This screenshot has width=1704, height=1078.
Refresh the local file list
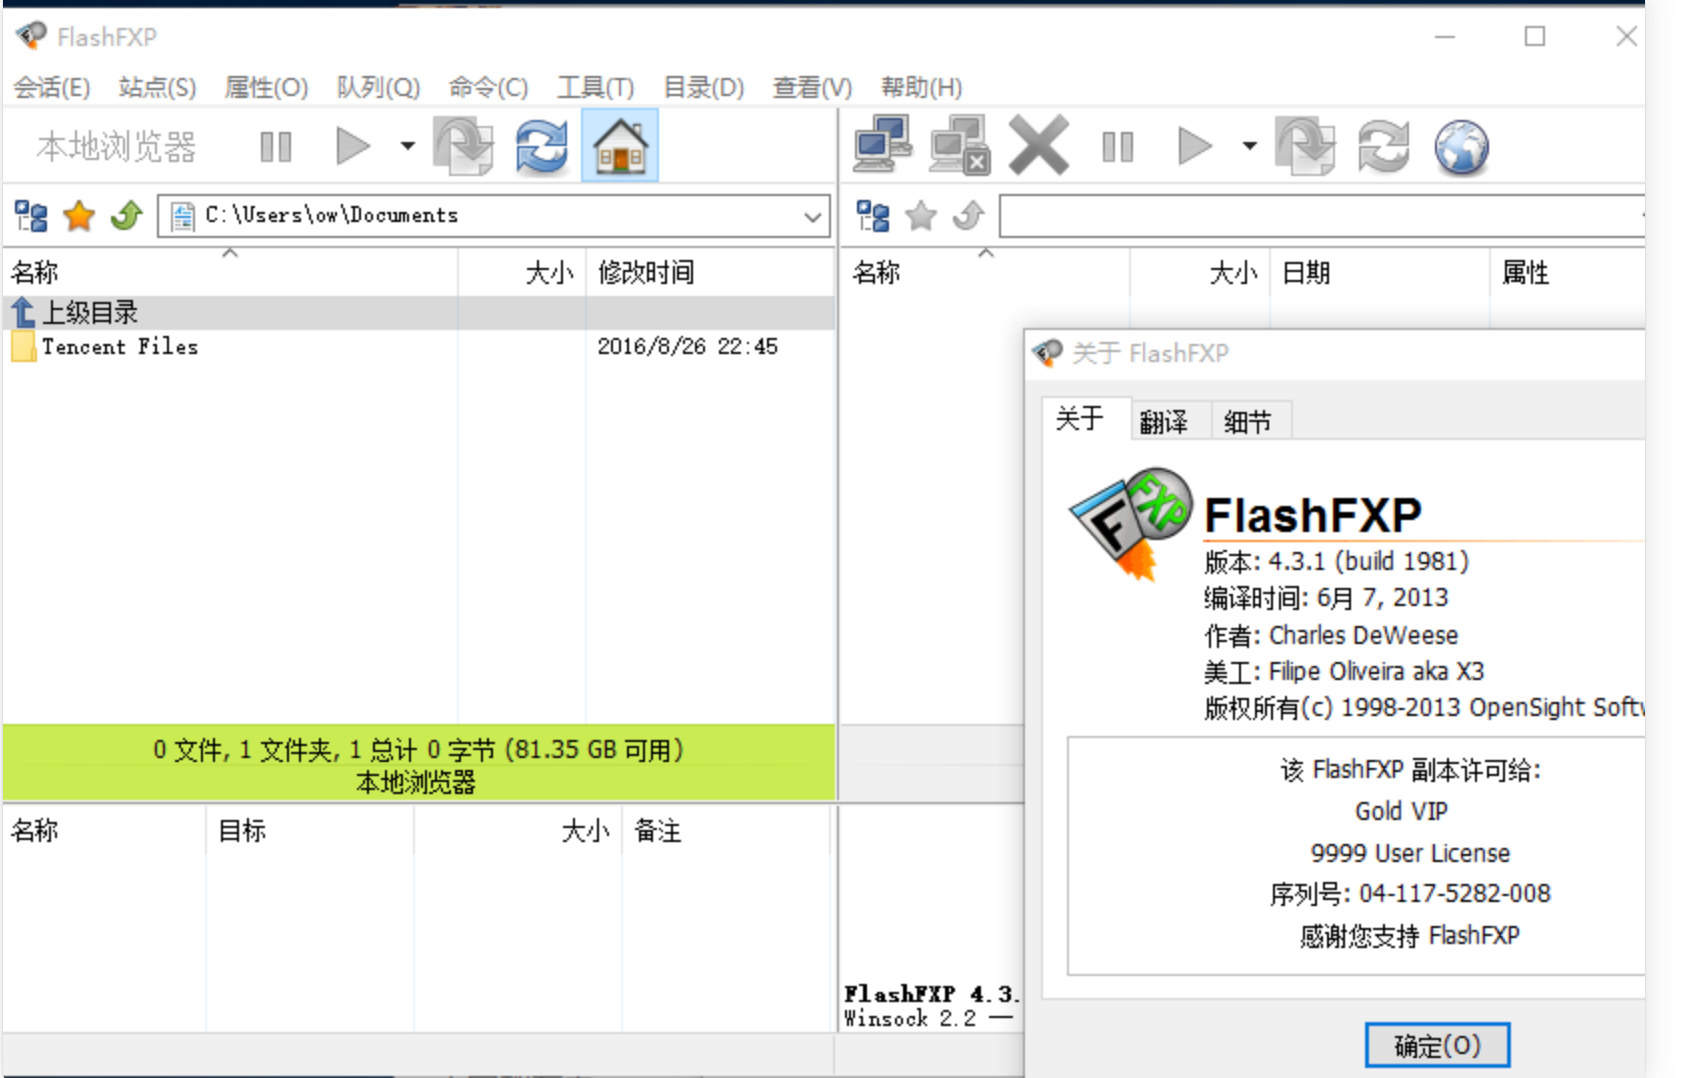click(x=541, y=146)
